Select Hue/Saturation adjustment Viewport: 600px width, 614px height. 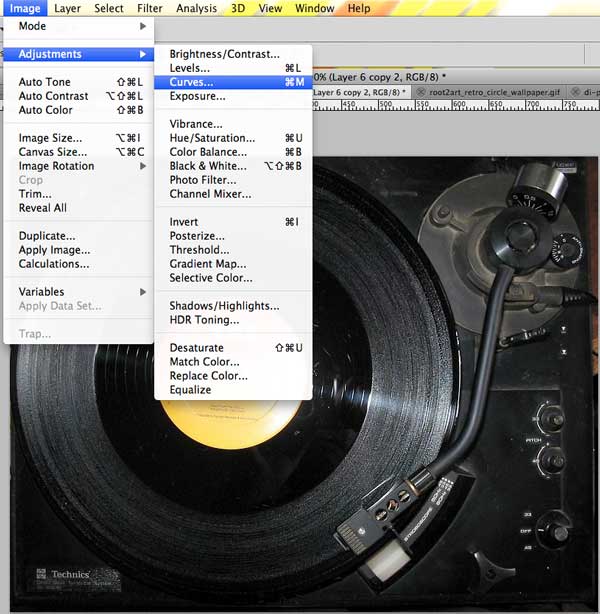pos(233,138)
